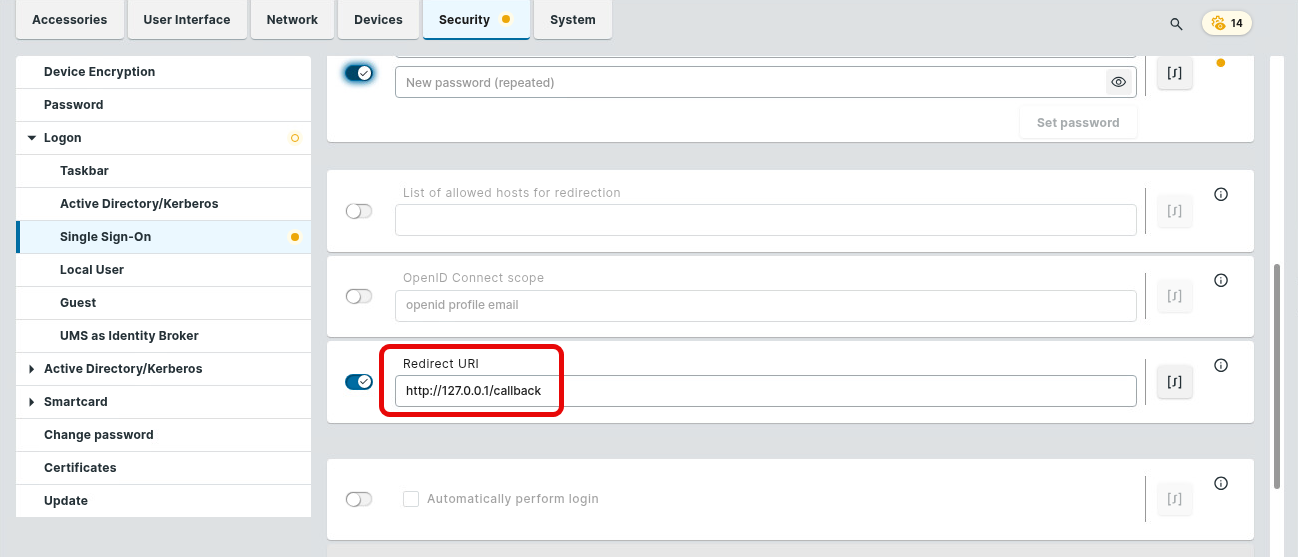Click the search magnifier icon
This screenshot has width=1298, height=557.
click(1176, 23)
